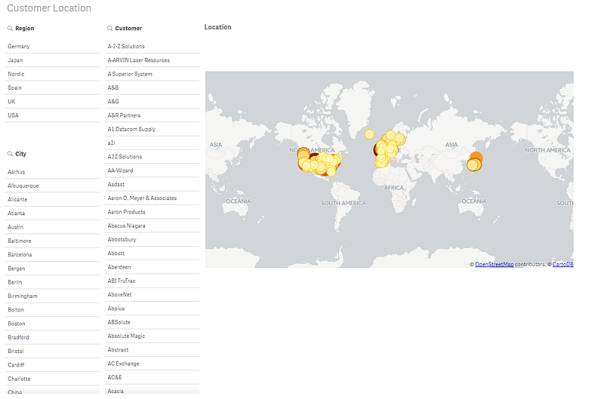Select Baltimore in City list
The height and width of the screenshot is (399, 604).
pos(52,241)
